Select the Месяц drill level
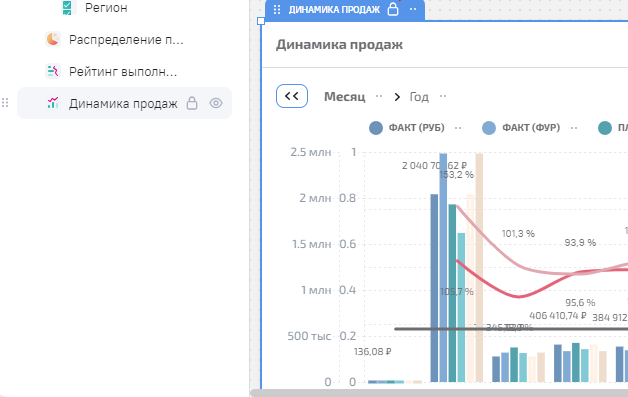This screenshot has height=397, width=628. pos(344,97)
